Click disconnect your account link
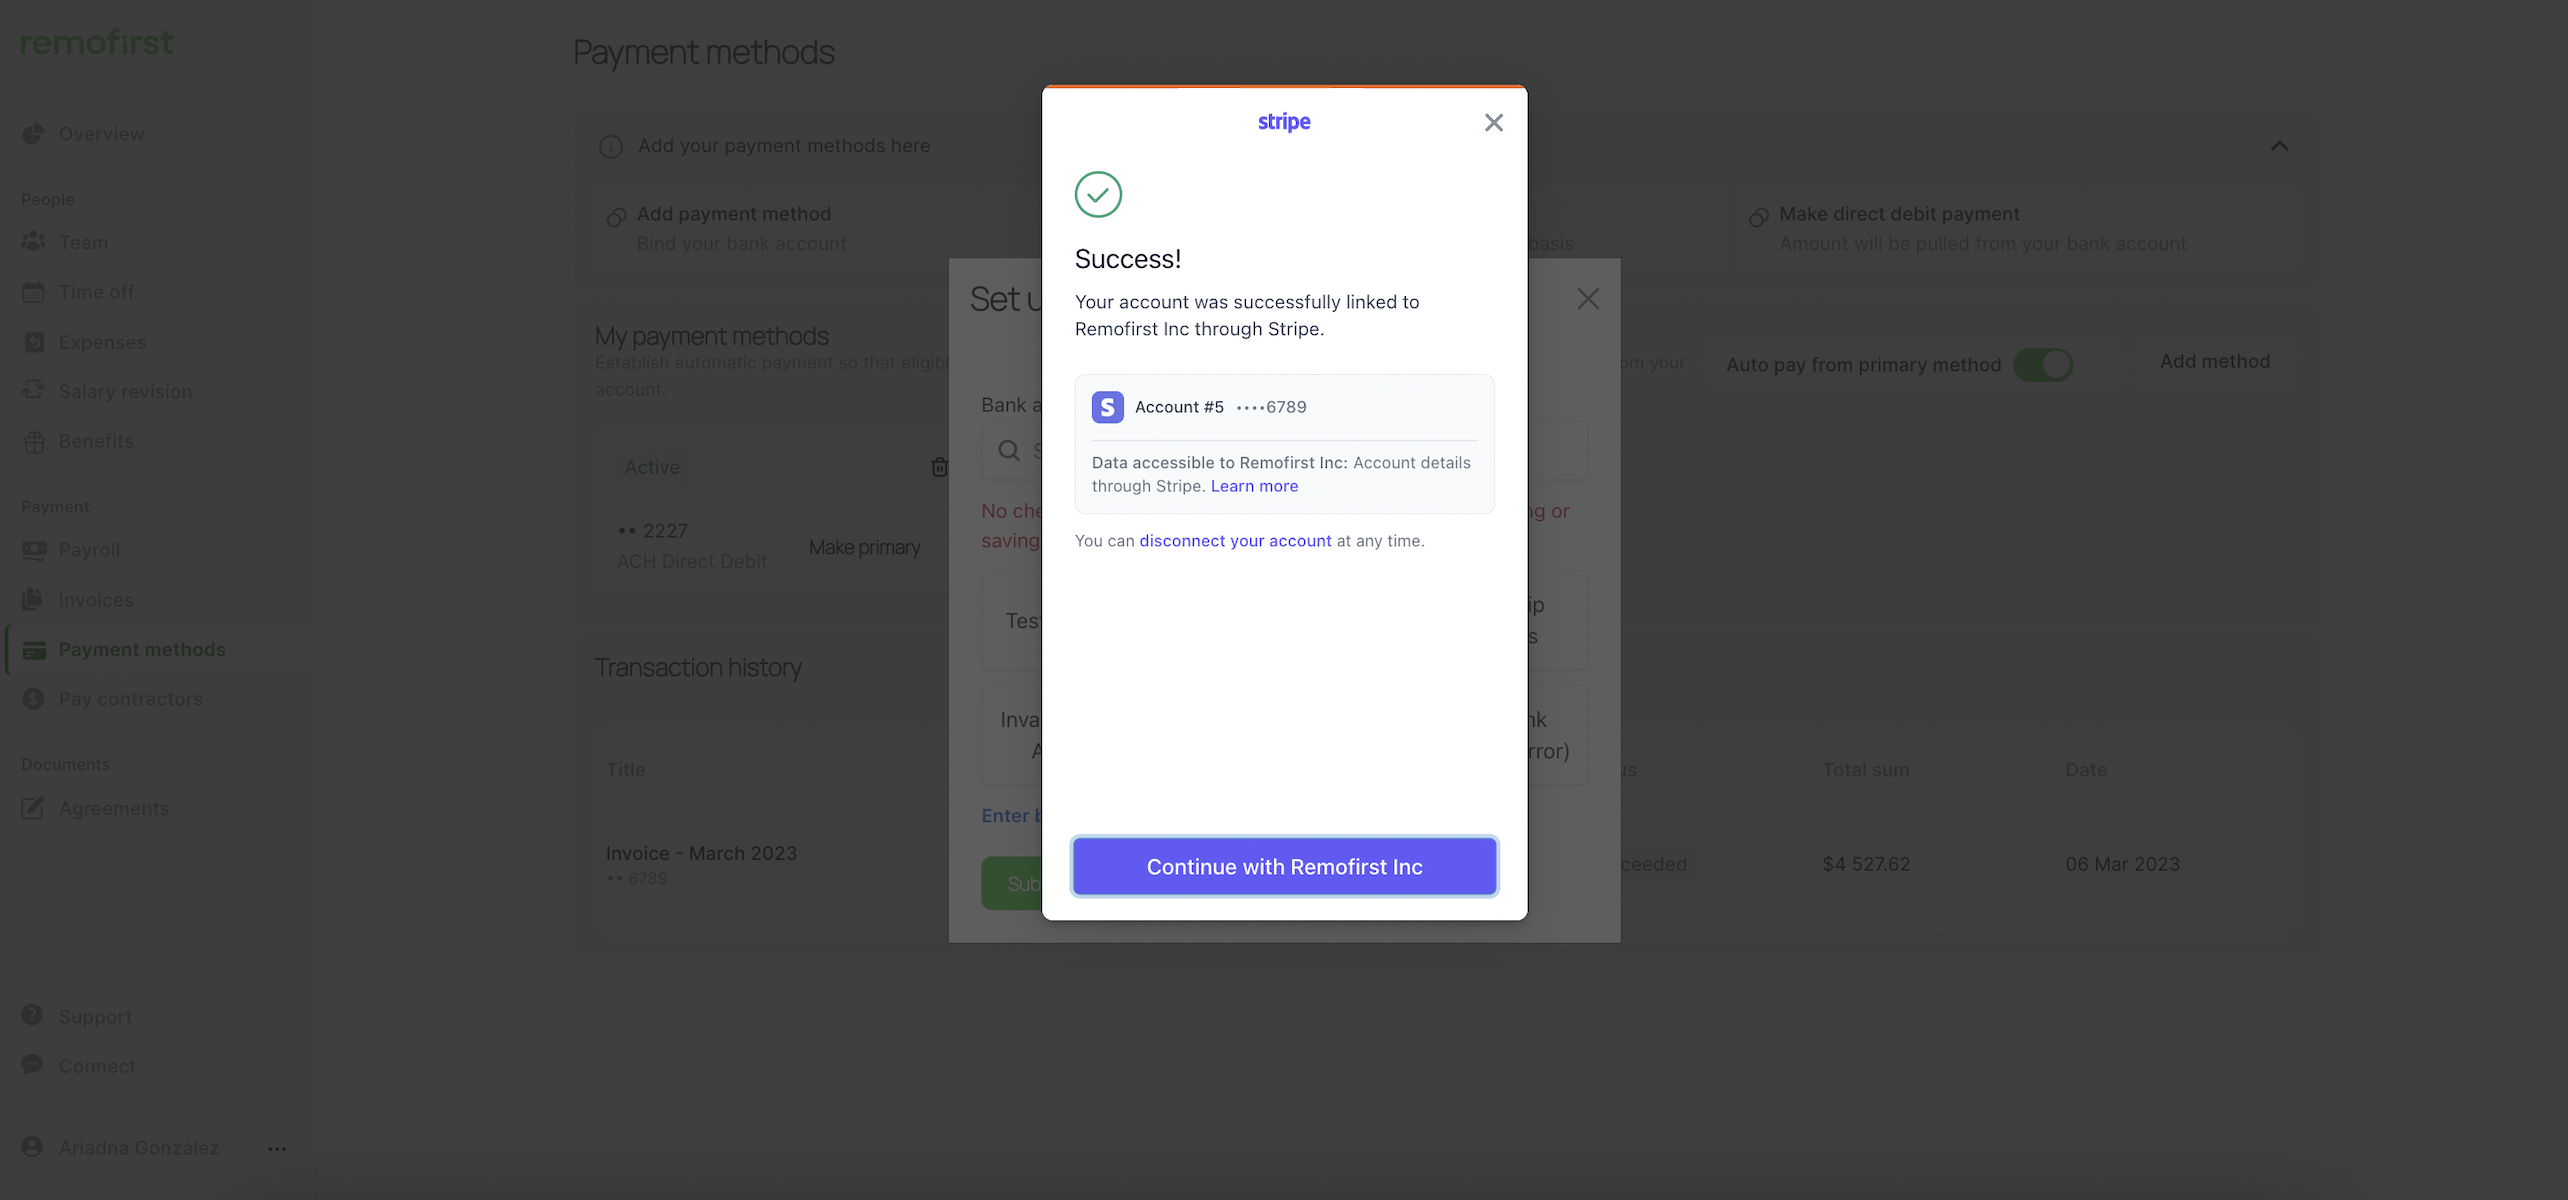 [1235, 541]
